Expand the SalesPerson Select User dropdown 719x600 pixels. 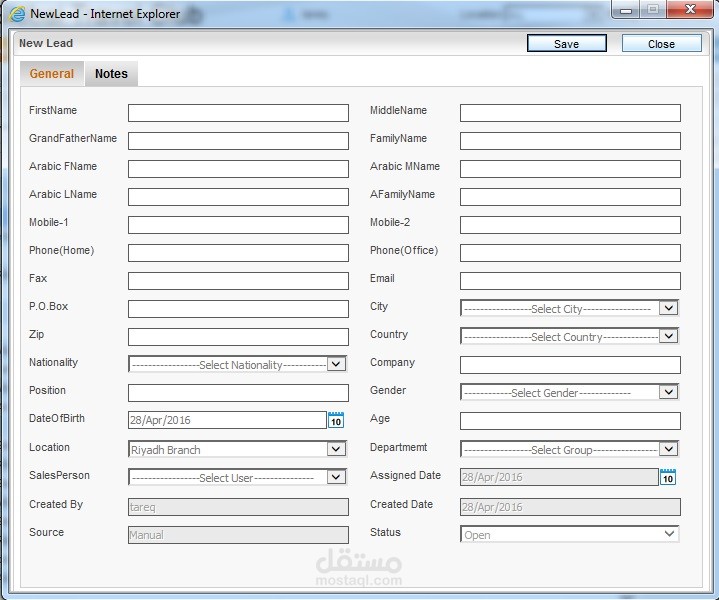[238, 477]
